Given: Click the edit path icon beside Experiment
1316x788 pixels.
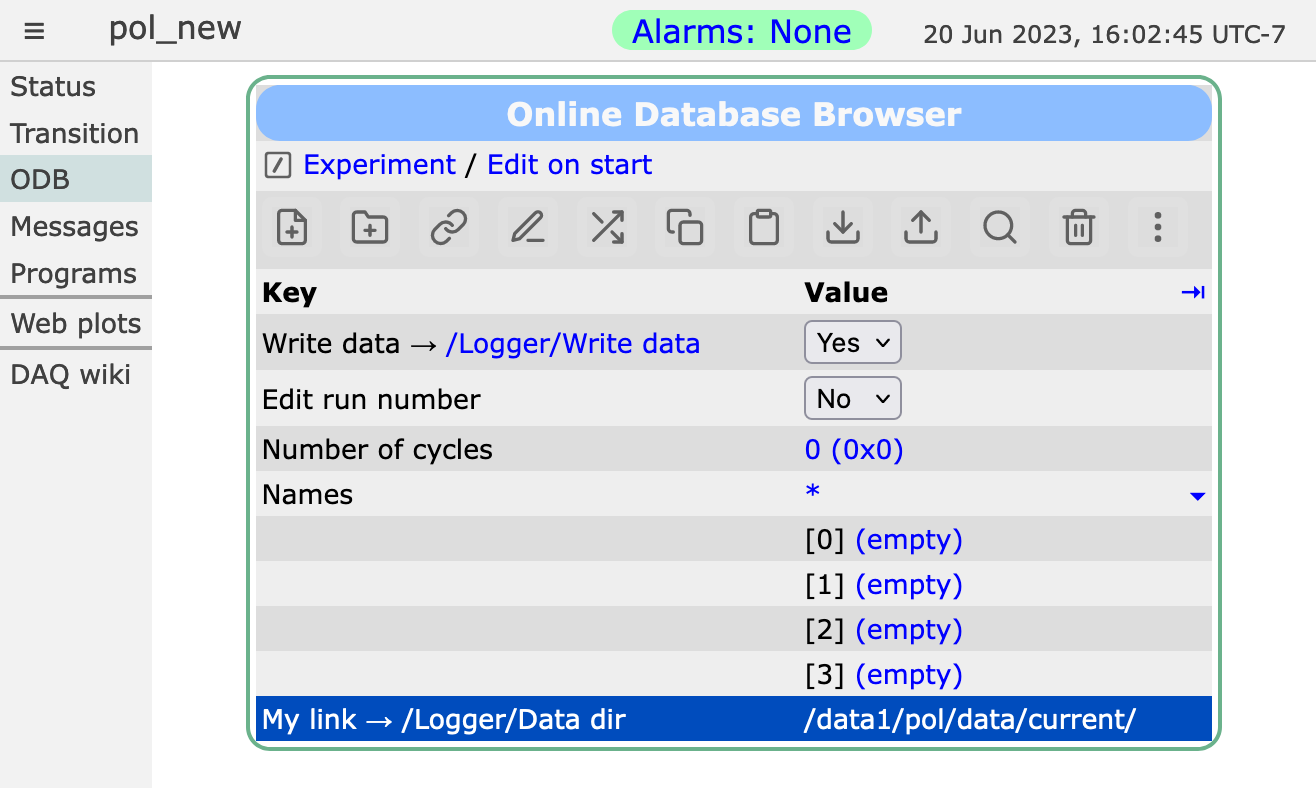Looking at the screenshot, I should [277, 165].
